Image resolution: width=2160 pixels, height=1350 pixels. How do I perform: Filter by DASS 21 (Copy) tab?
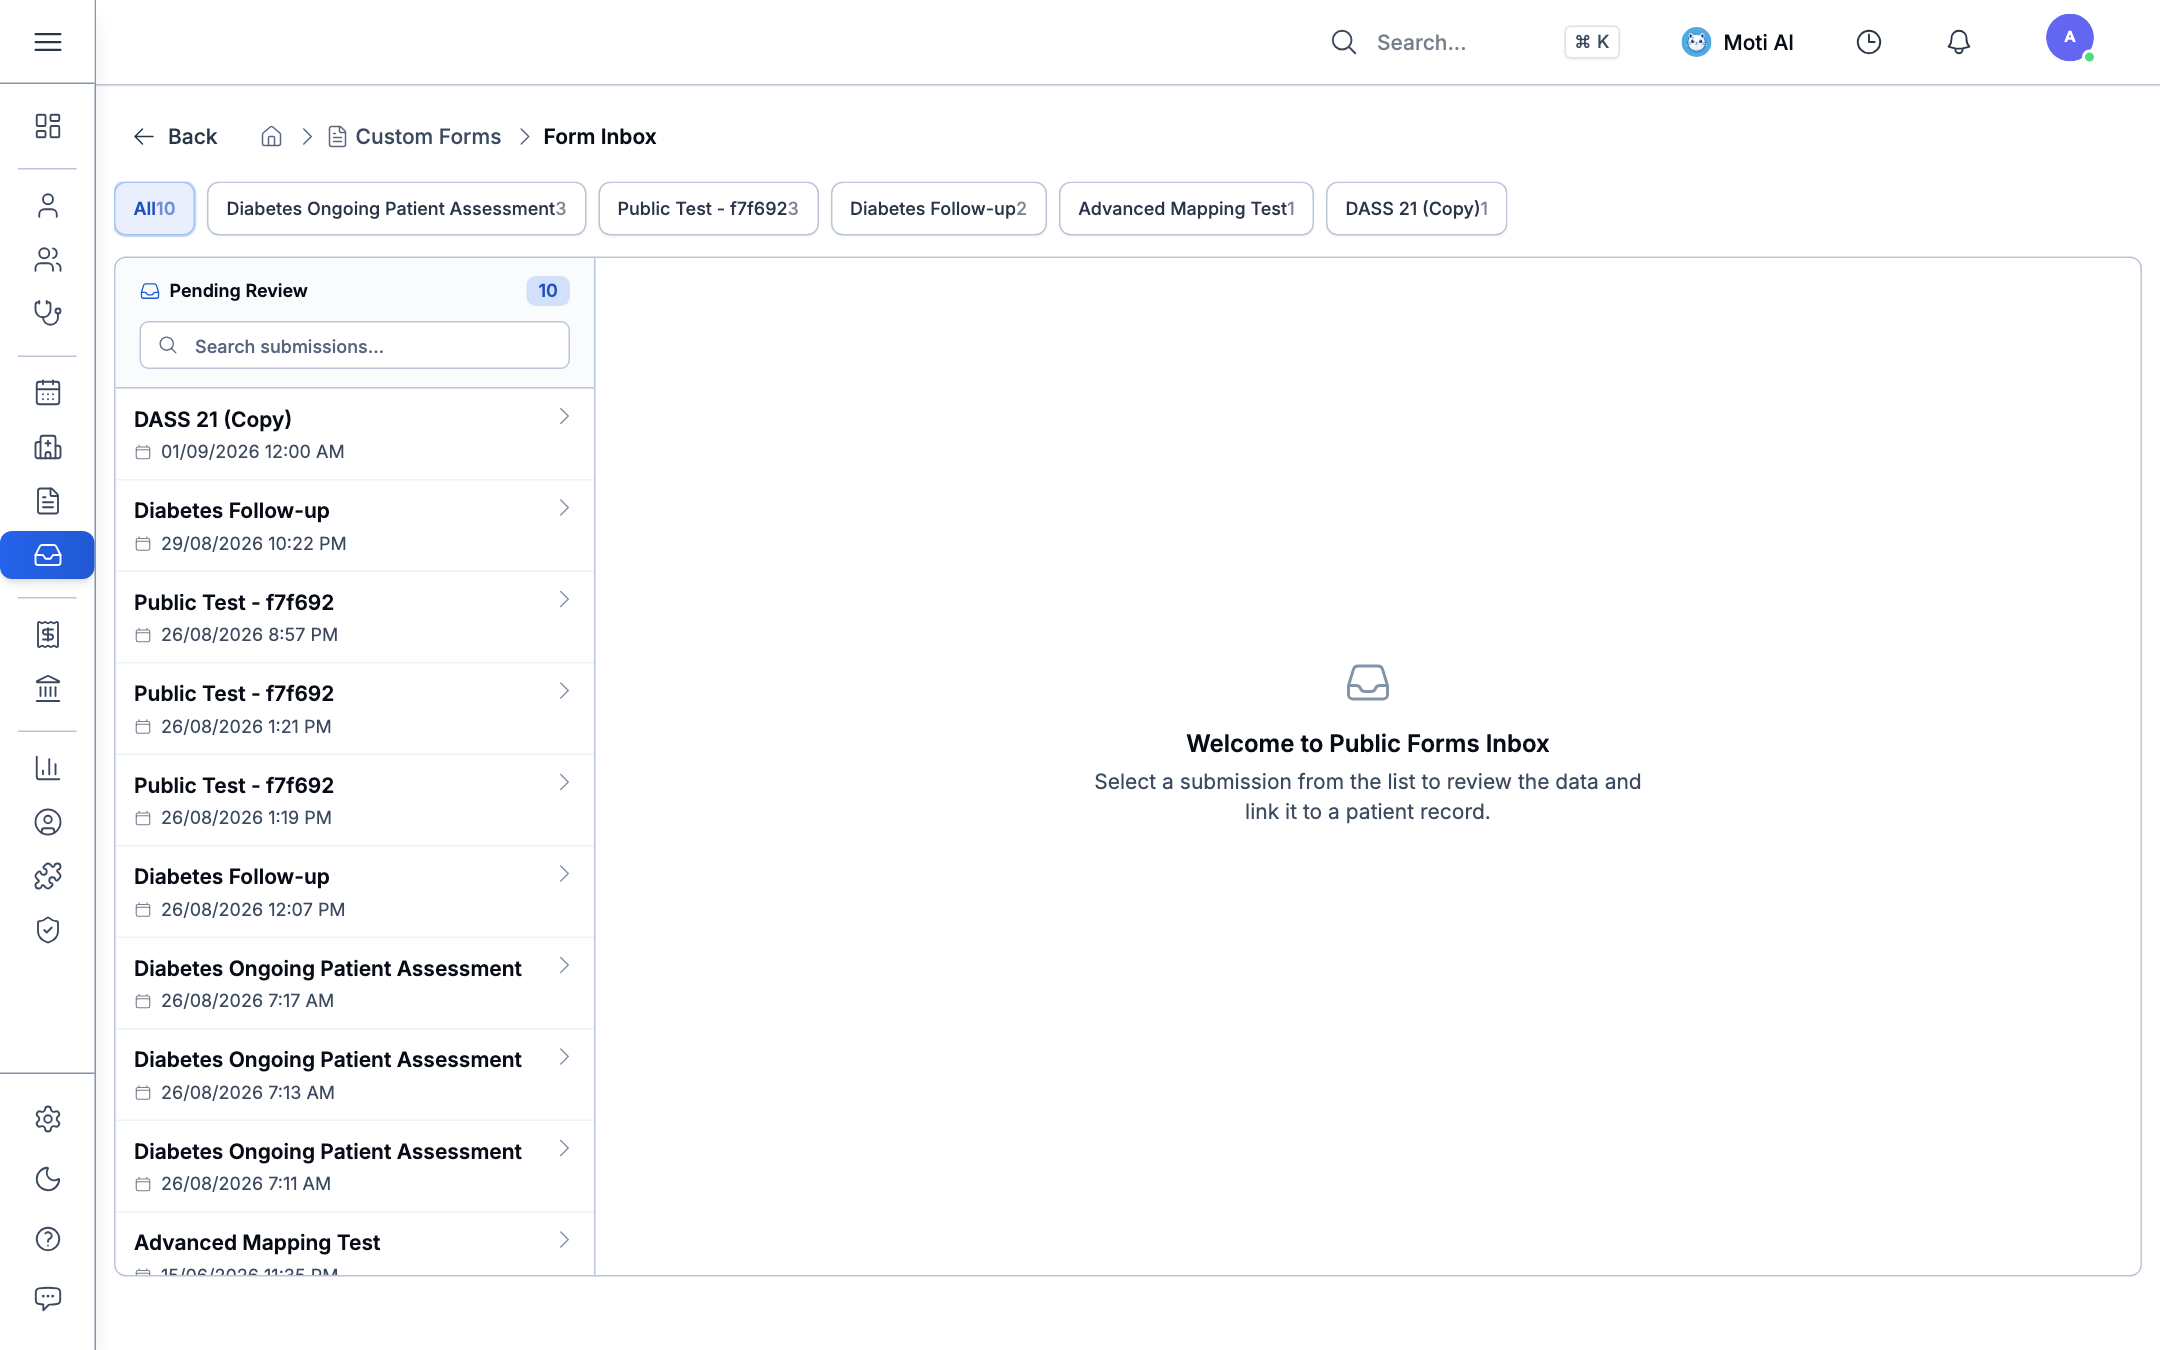1416,208
